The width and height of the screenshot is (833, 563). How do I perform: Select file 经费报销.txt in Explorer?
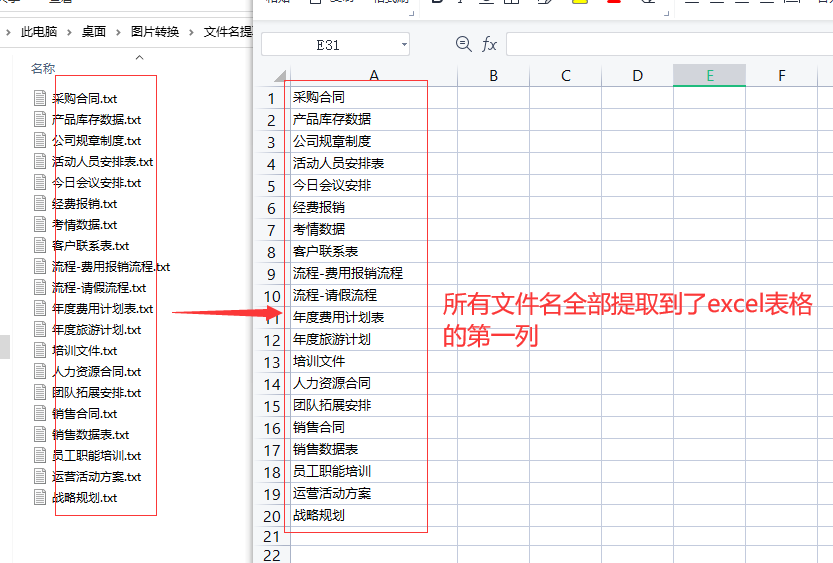tap(84, 203)
